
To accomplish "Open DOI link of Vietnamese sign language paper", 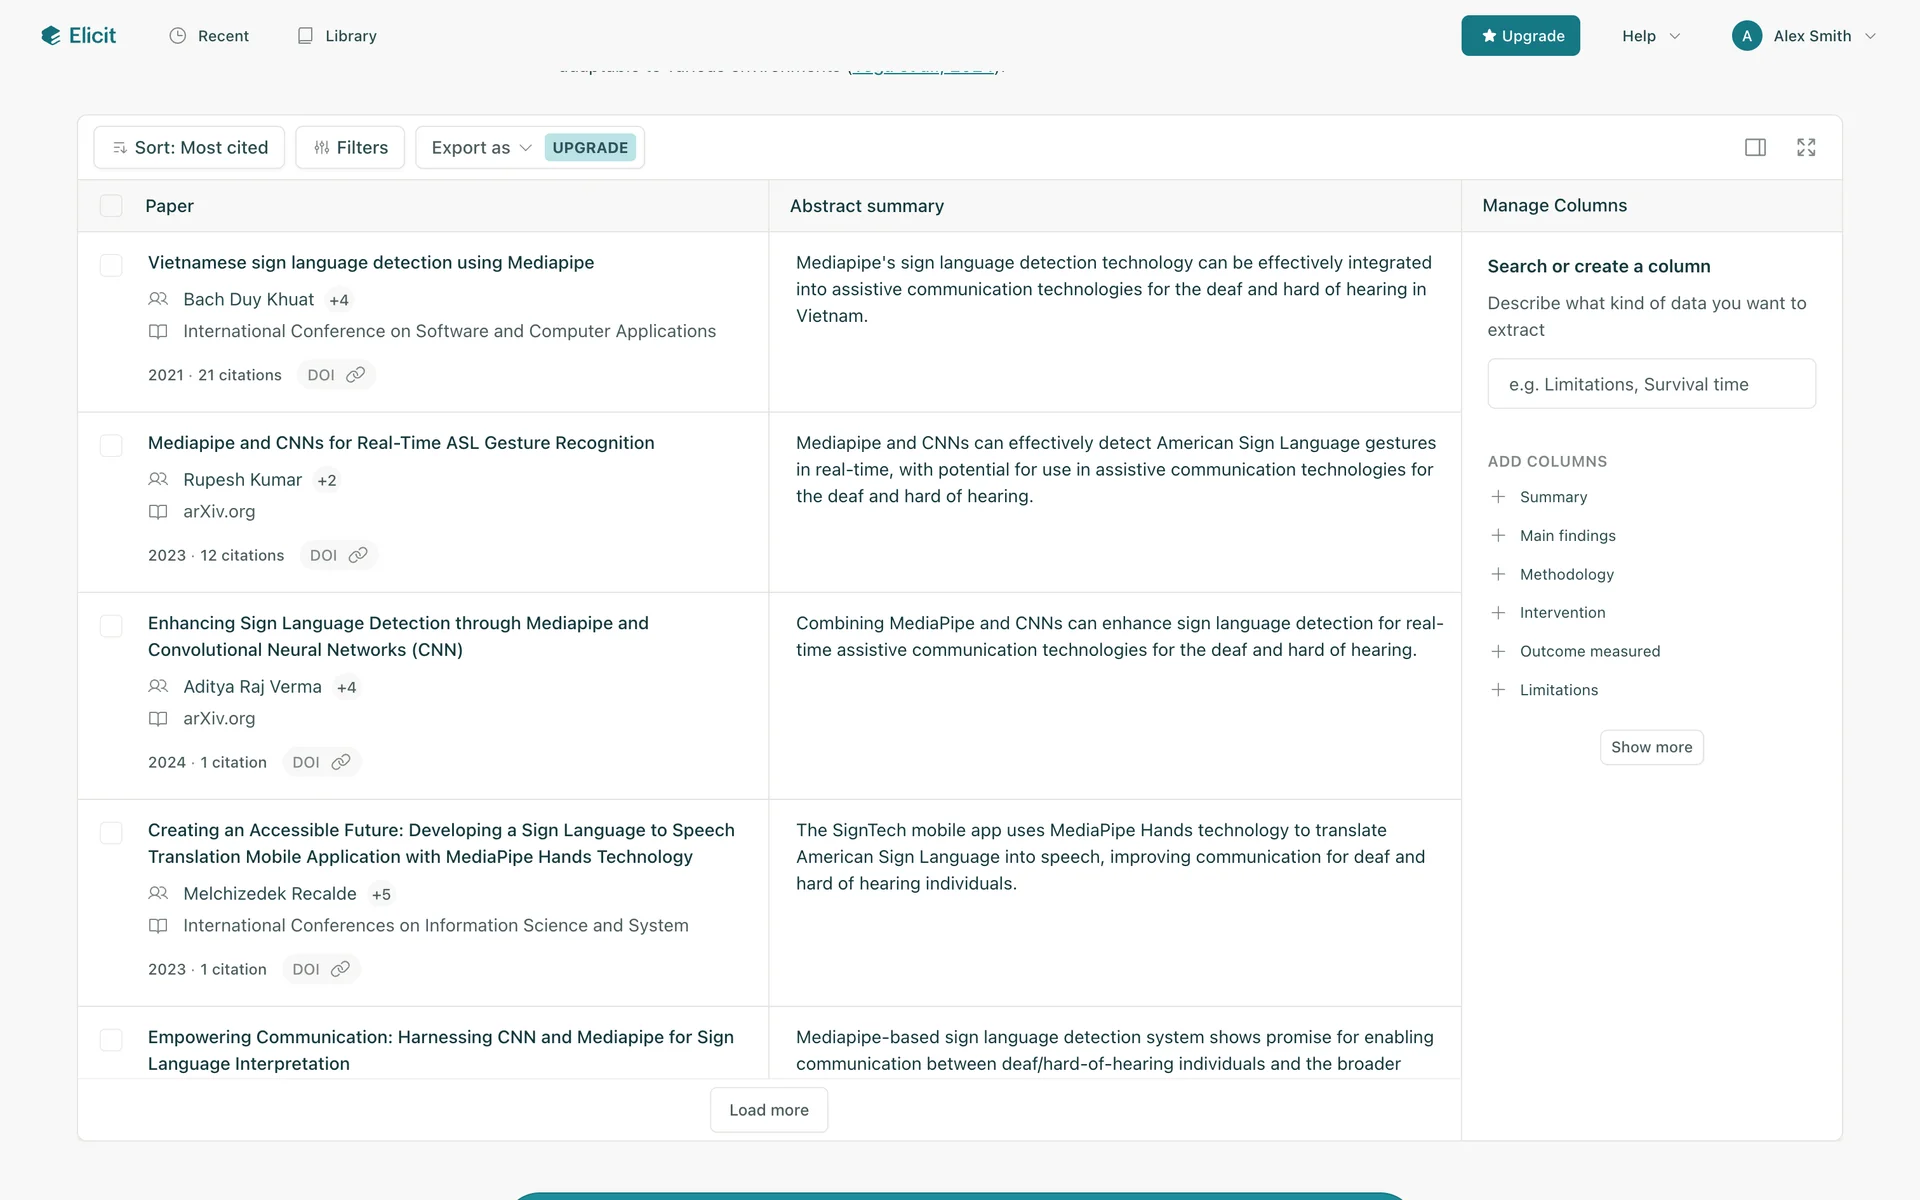I will (x=336, y=375).
